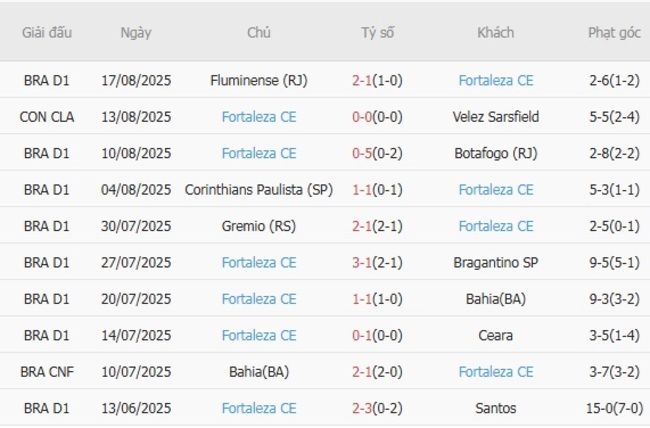Viewport: 650px width, 428px height.
Task: Select the Botafogo (RJ) away team
Action: pos(496,153)
